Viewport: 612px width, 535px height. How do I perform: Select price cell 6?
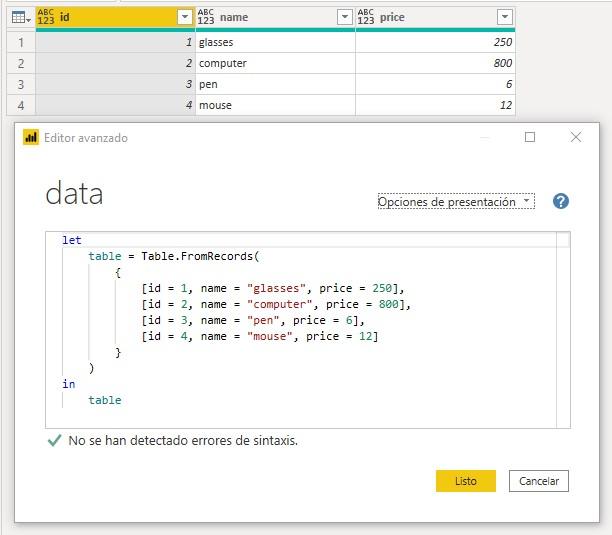click(435, 84)
